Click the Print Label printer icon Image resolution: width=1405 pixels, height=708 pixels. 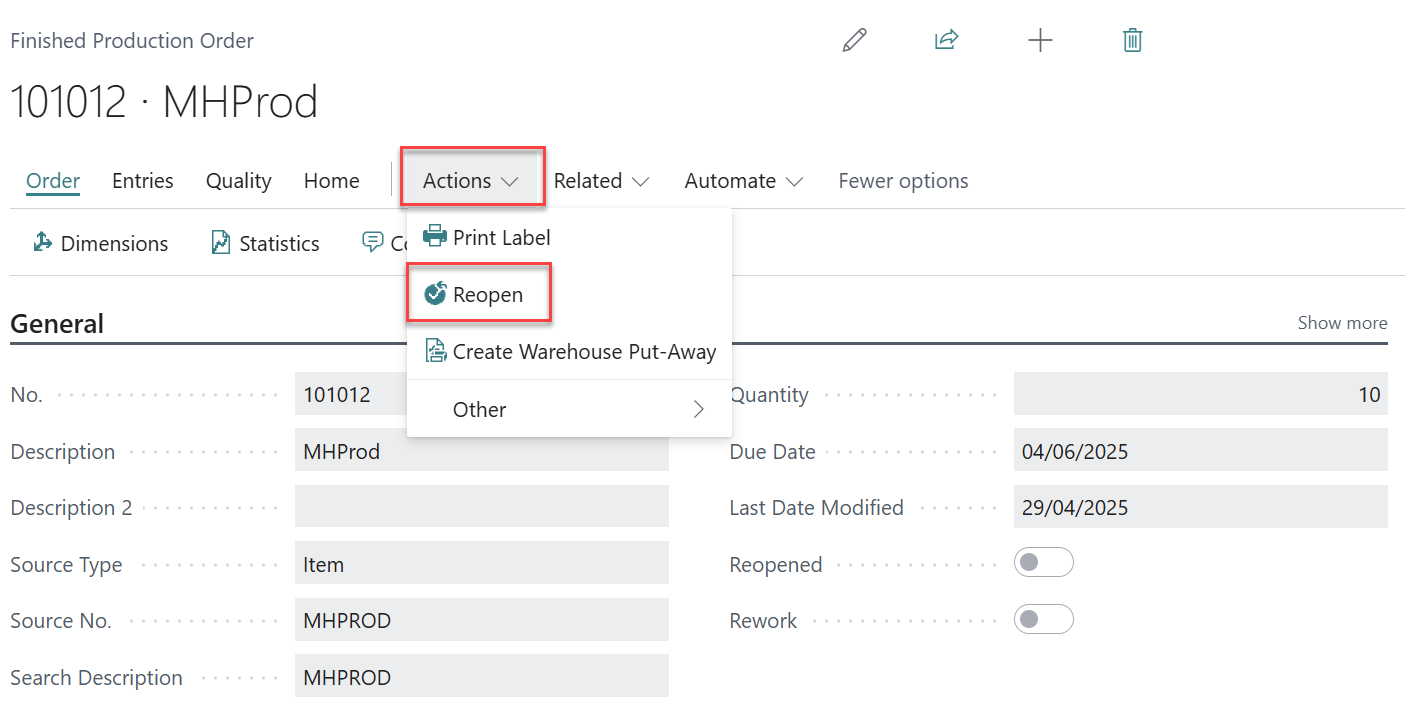pos(435,237)
